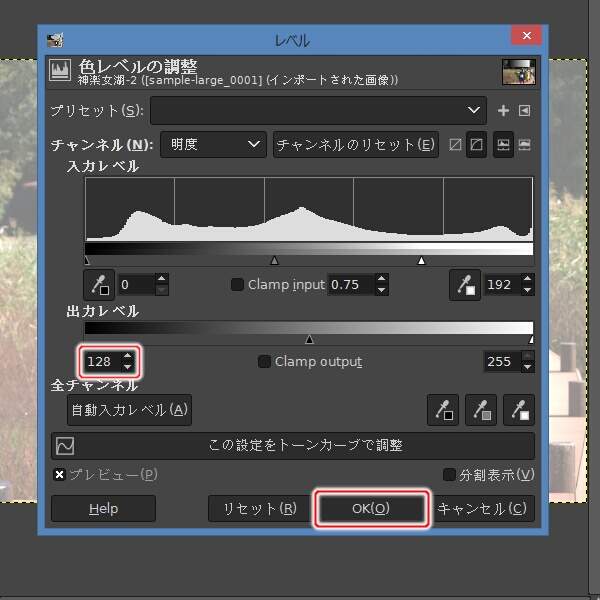The width and height of the screenshot is (600, 600).
Task: Click the levels histogram icon in header
Action: point(60,70)
